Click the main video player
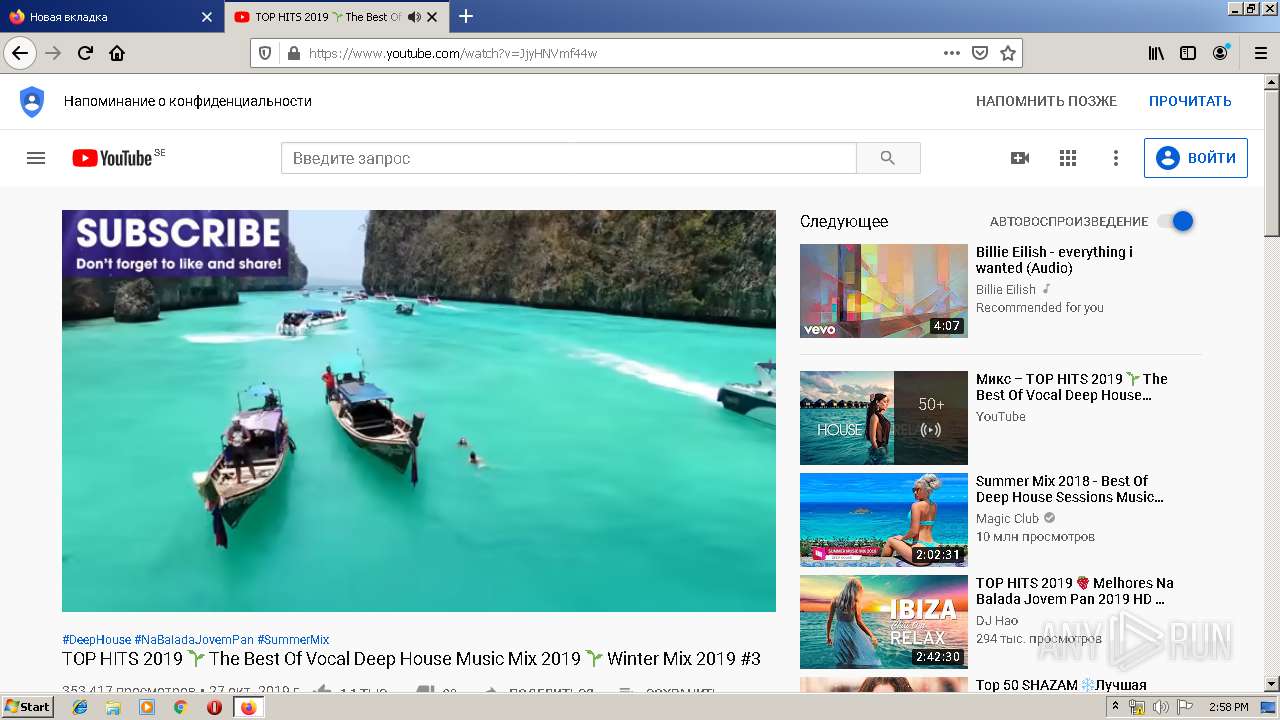The width and height of the screenshot is (1280, 720). (x=419, y=411)
